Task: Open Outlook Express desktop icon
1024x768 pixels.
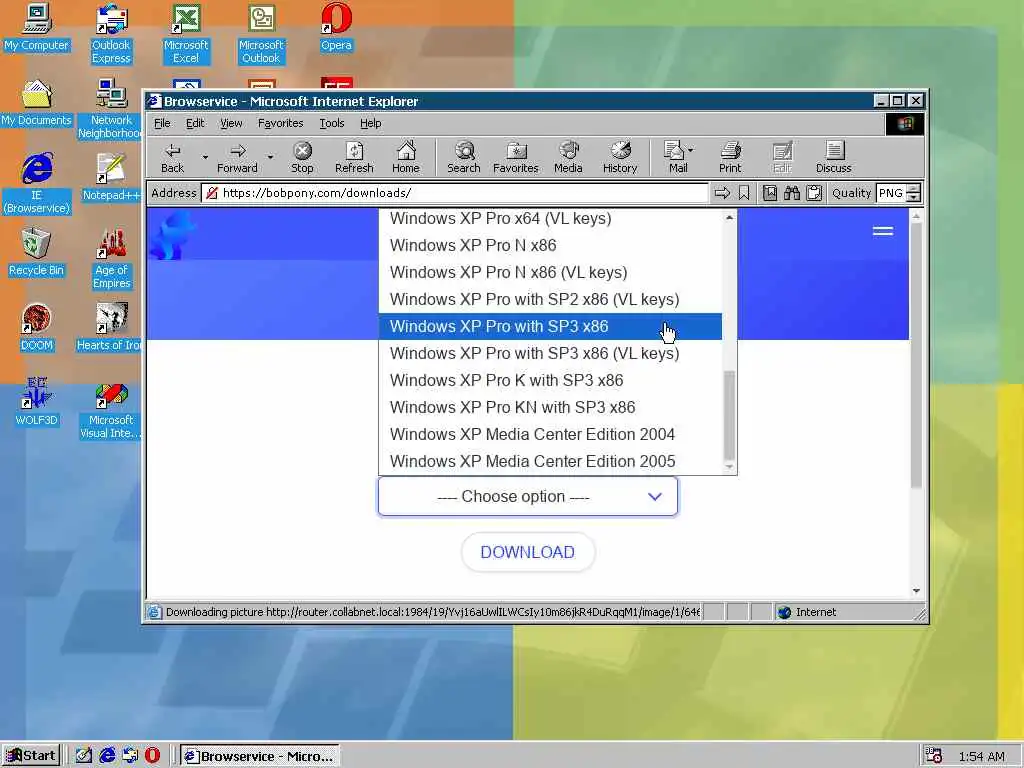Action: [111, 34]
